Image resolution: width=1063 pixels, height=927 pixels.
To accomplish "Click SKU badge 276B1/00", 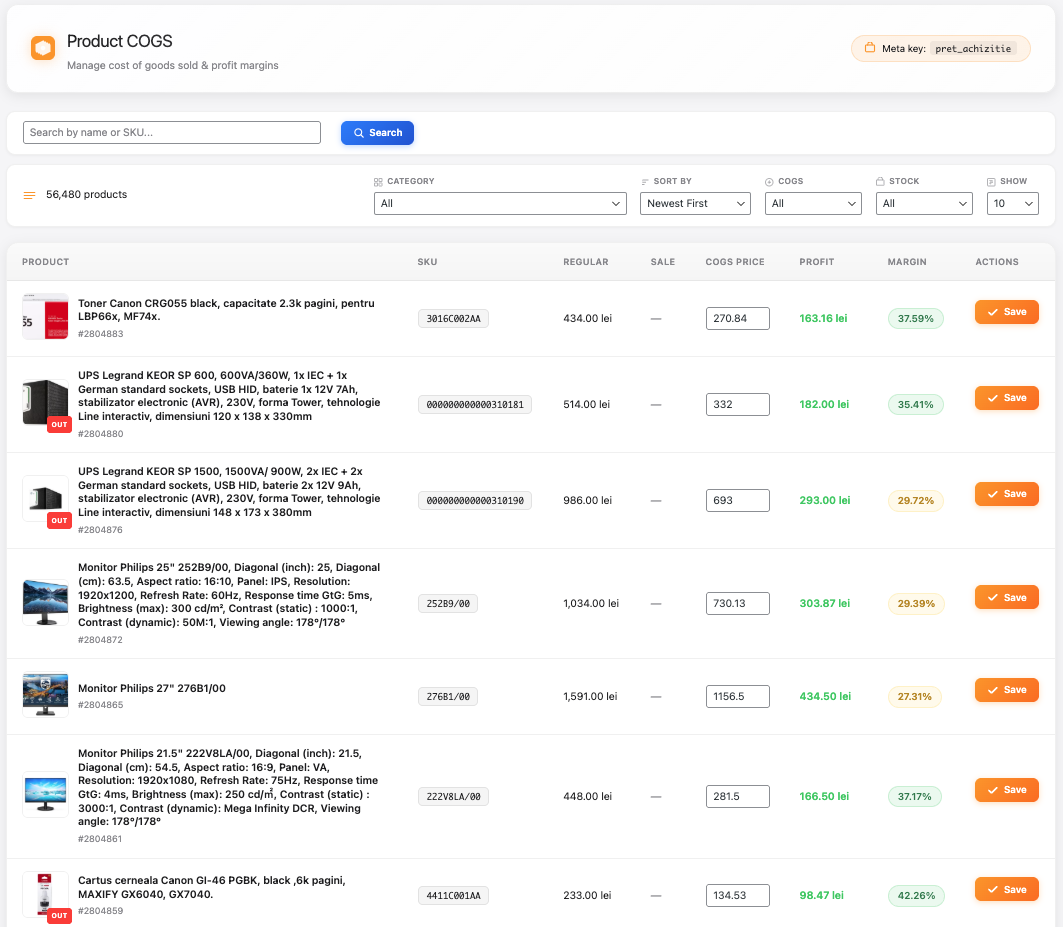I will [448, 696].
